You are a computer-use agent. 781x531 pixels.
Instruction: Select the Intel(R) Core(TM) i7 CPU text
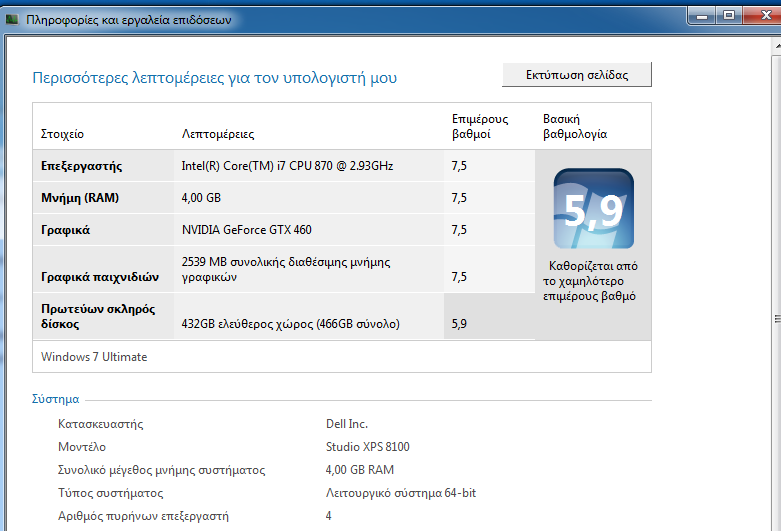coord(287,166)
